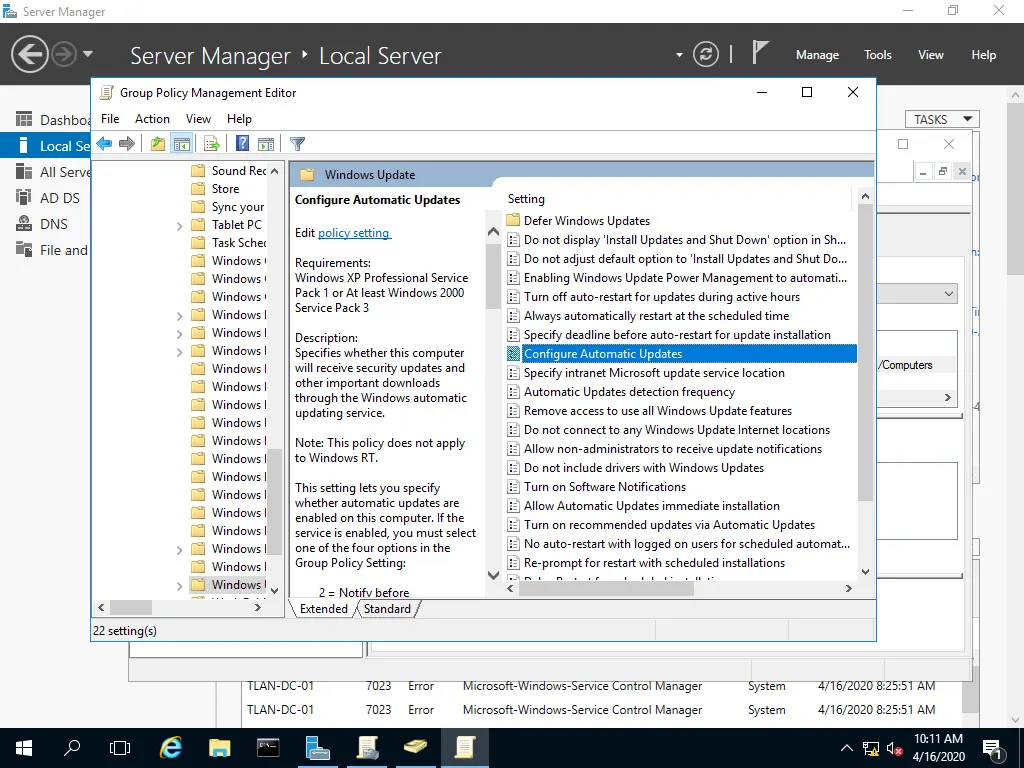1024x768 pixels.
Task: Go up one level using folder-up icon
Action: click(157, 144)
